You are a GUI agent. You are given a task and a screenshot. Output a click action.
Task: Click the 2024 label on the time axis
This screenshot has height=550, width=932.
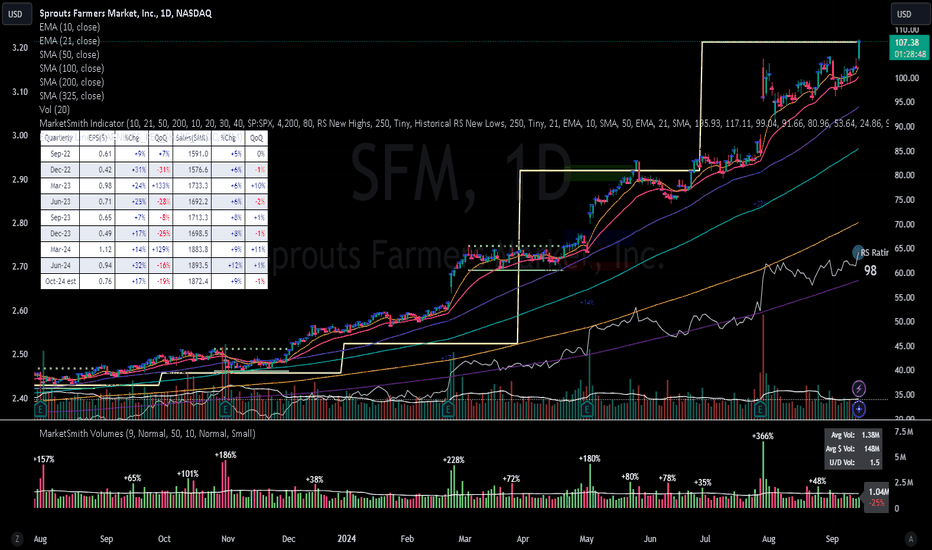pyautogui.click(x=347, y=539)
